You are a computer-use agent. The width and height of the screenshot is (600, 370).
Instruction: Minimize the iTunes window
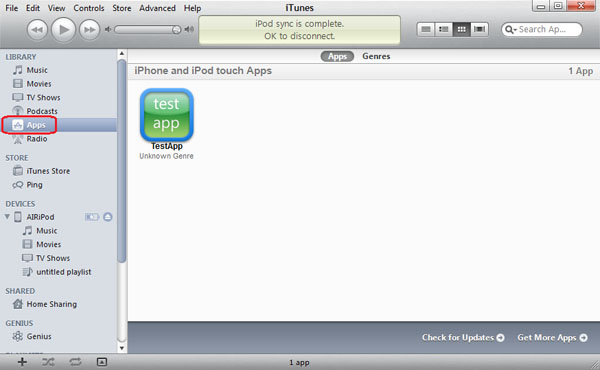tap(541, 6)
